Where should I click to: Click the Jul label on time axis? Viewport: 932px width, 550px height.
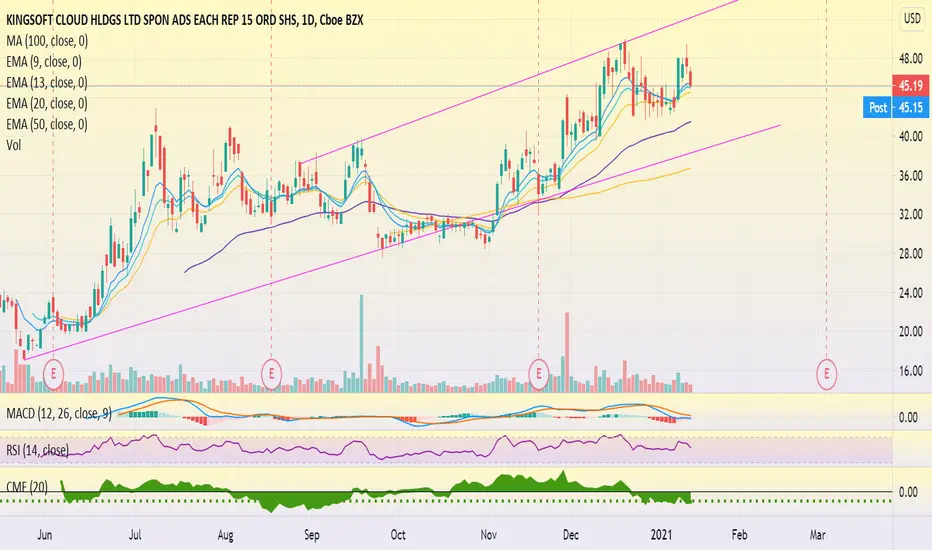135,535
